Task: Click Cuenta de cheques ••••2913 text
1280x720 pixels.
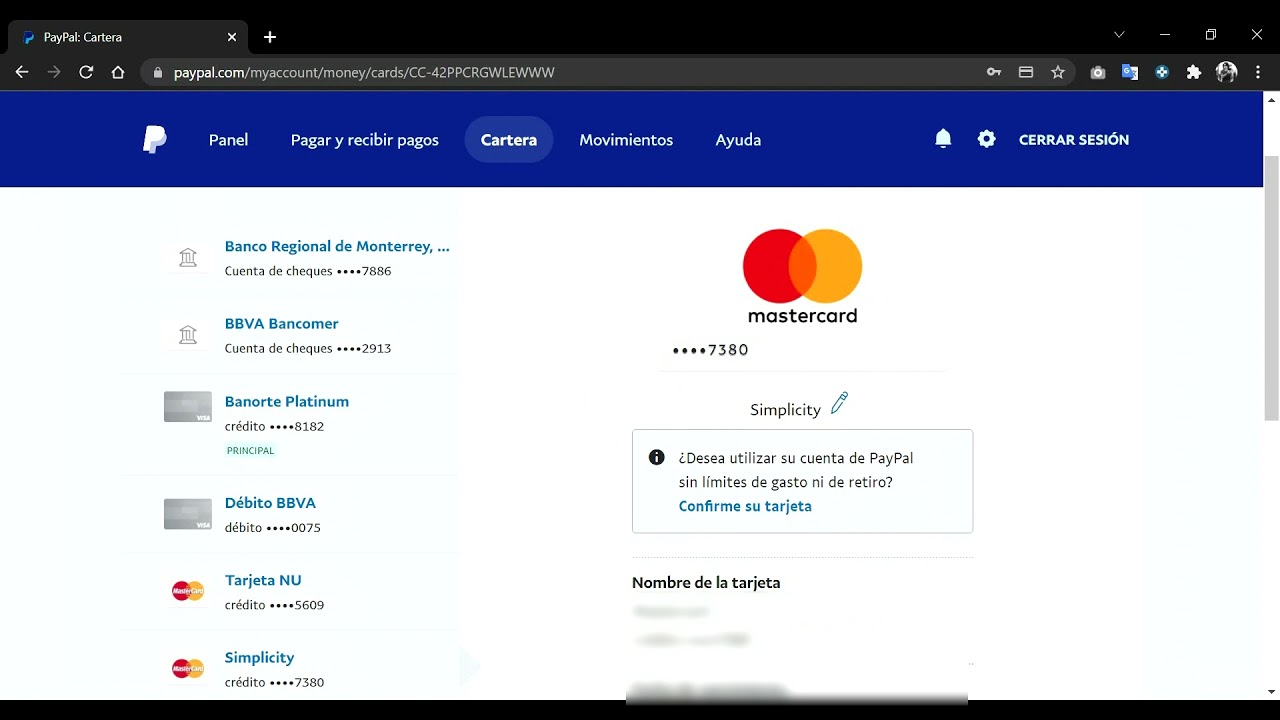Action: point(308,348)
